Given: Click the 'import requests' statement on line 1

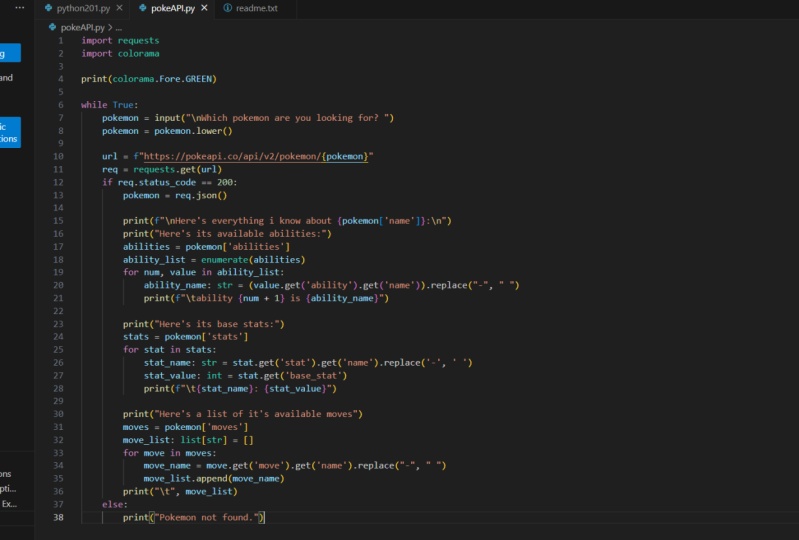Looking at the screenshot, I should pyautogui.click(x=120, y=41).
